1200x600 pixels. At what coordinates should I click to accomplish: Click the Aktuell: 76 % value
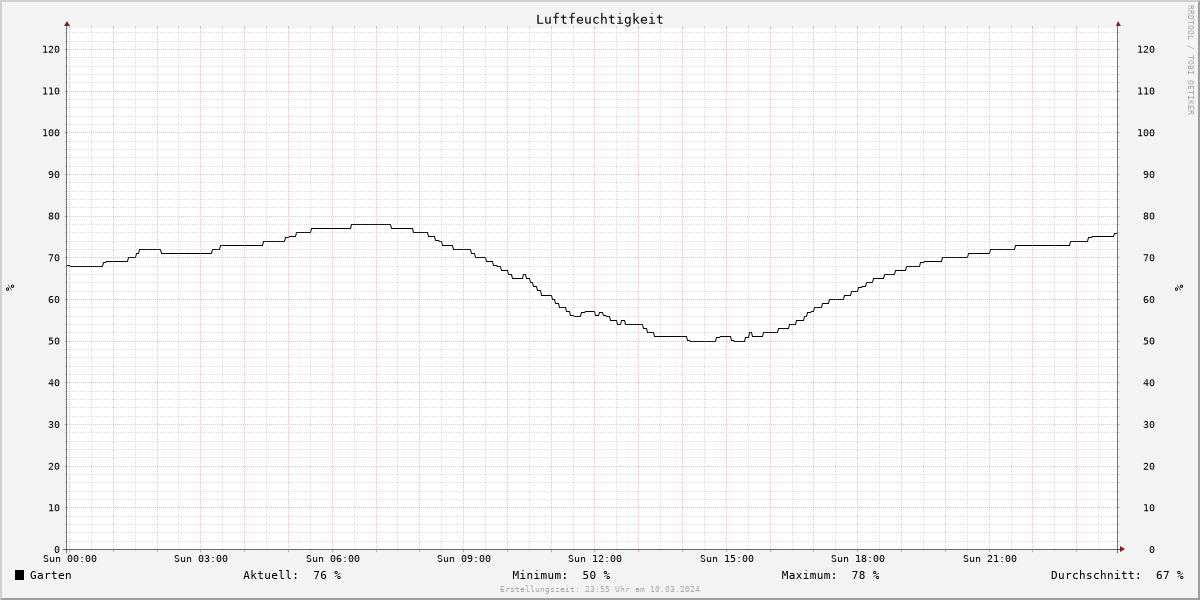292,575
